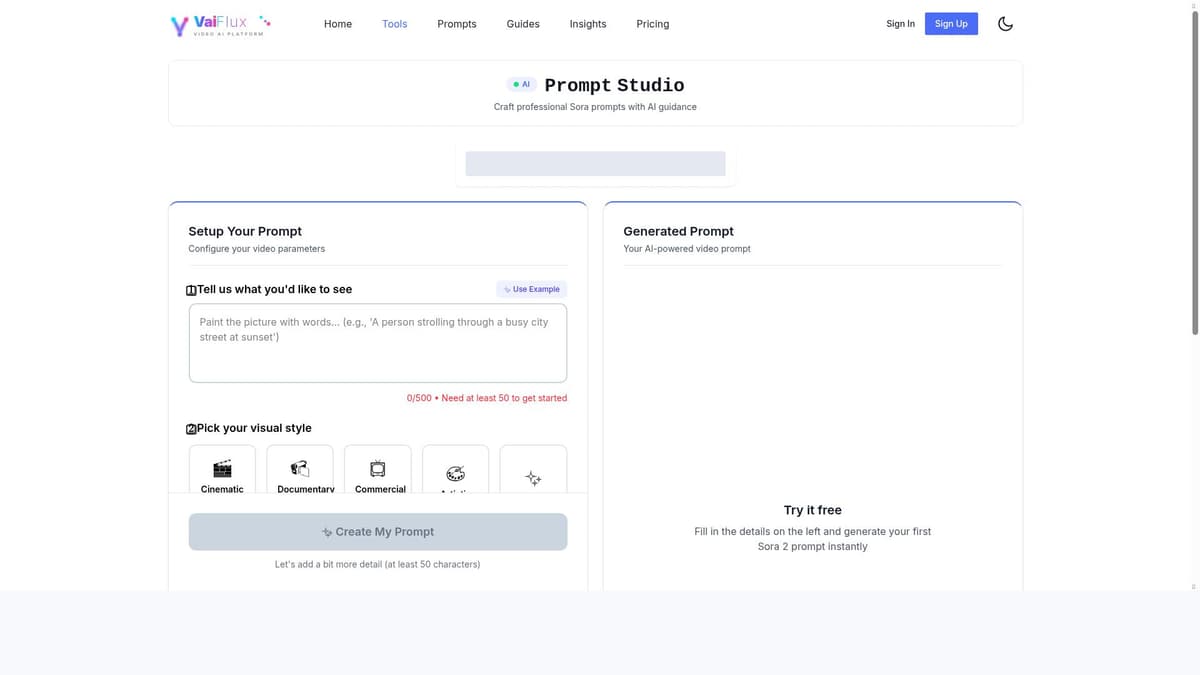Open the Tools menu
1200x675 pixels.
pos(395,24)
